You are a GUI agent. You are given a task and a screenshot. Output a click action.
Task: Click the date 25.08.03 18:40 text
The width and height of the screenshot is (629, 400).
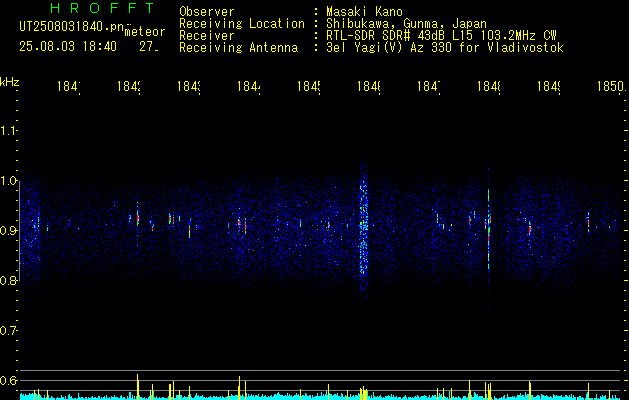click(x=68, y=47)
